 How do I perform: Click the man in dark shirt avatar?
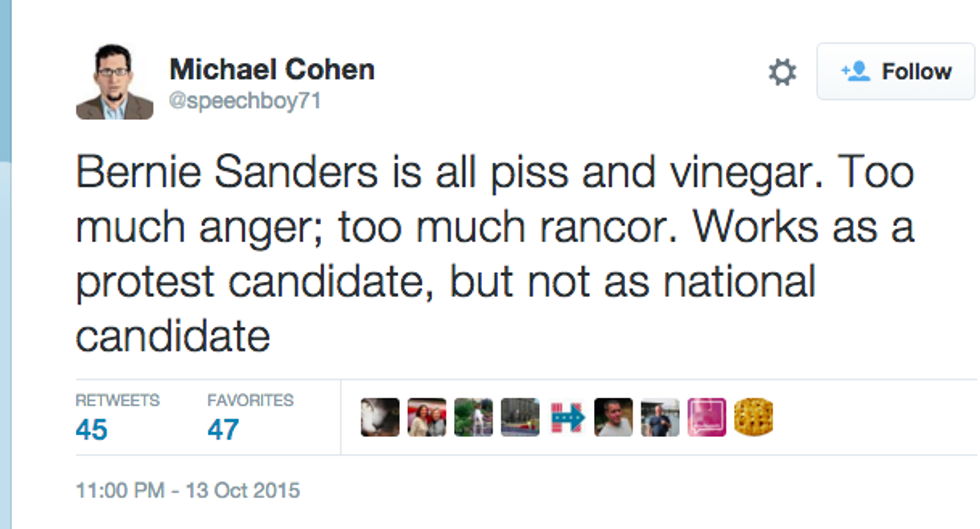click(x=660, y=417)
